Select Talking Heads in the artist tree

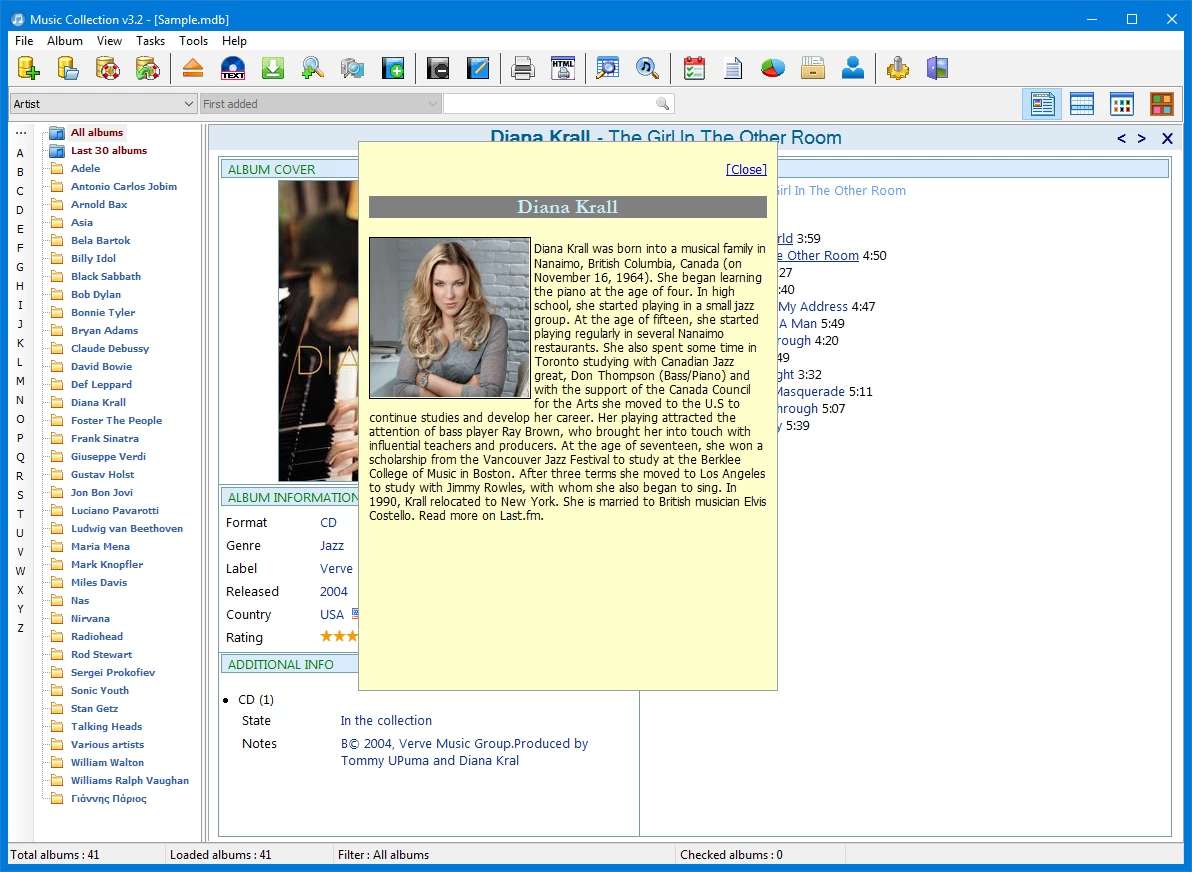106,727
